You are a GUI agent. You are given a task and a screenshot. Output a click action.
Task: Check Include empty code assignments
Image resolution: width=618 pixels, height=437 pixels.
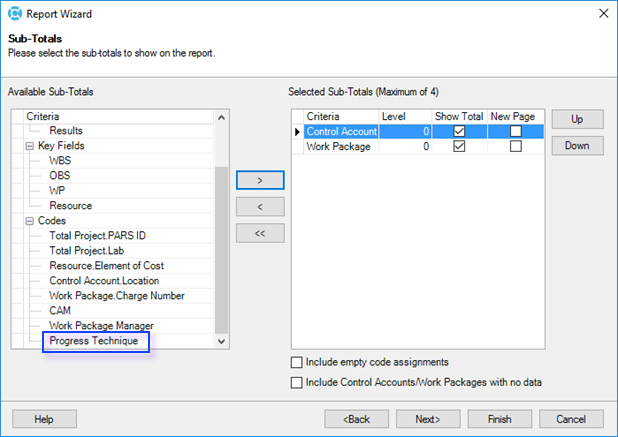(296, 362)
